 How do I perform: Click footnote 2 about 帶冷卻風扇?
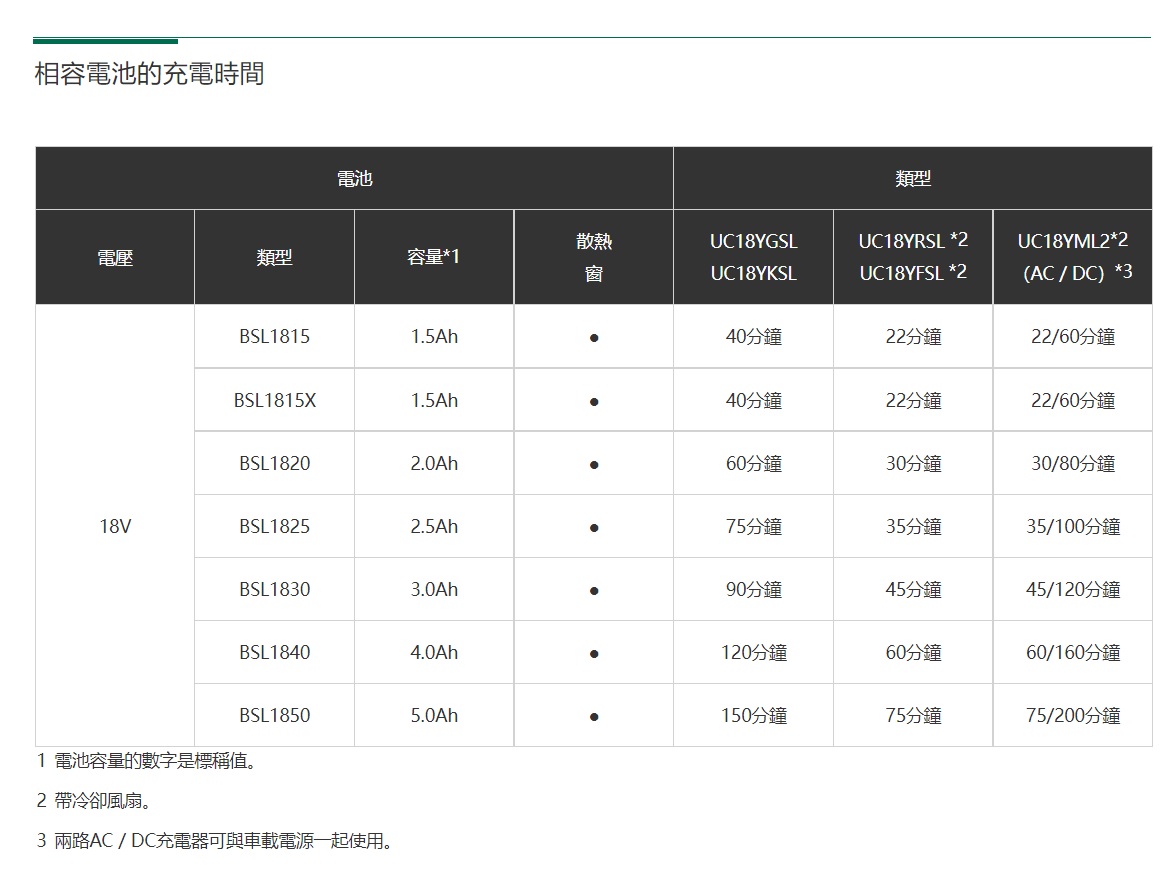tap(94, 801)
